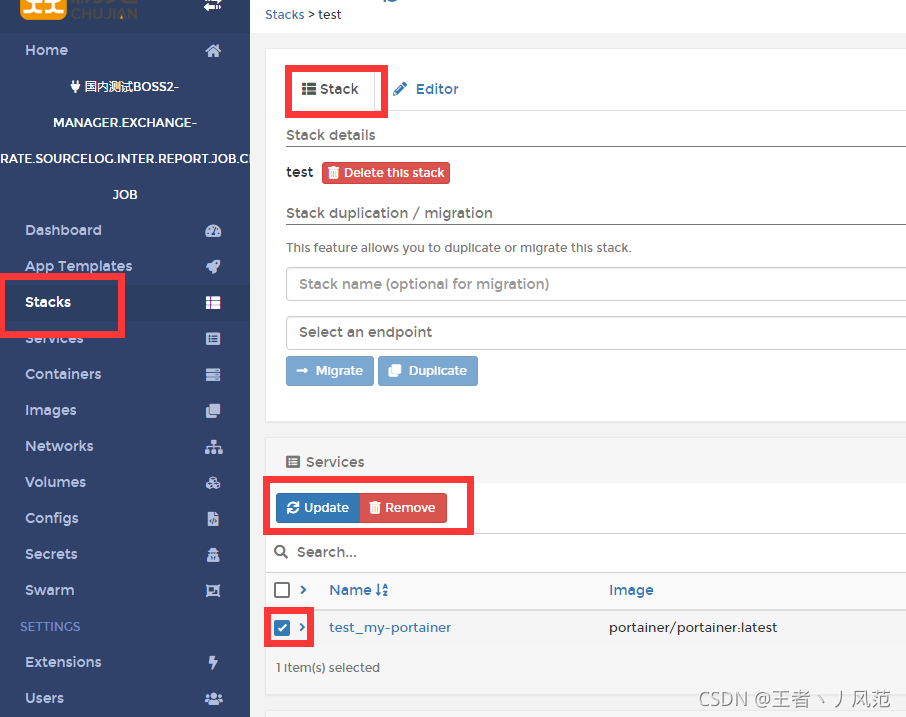
Task: Follow the Stacks breadcrumb link
Action: coord(284,14)
